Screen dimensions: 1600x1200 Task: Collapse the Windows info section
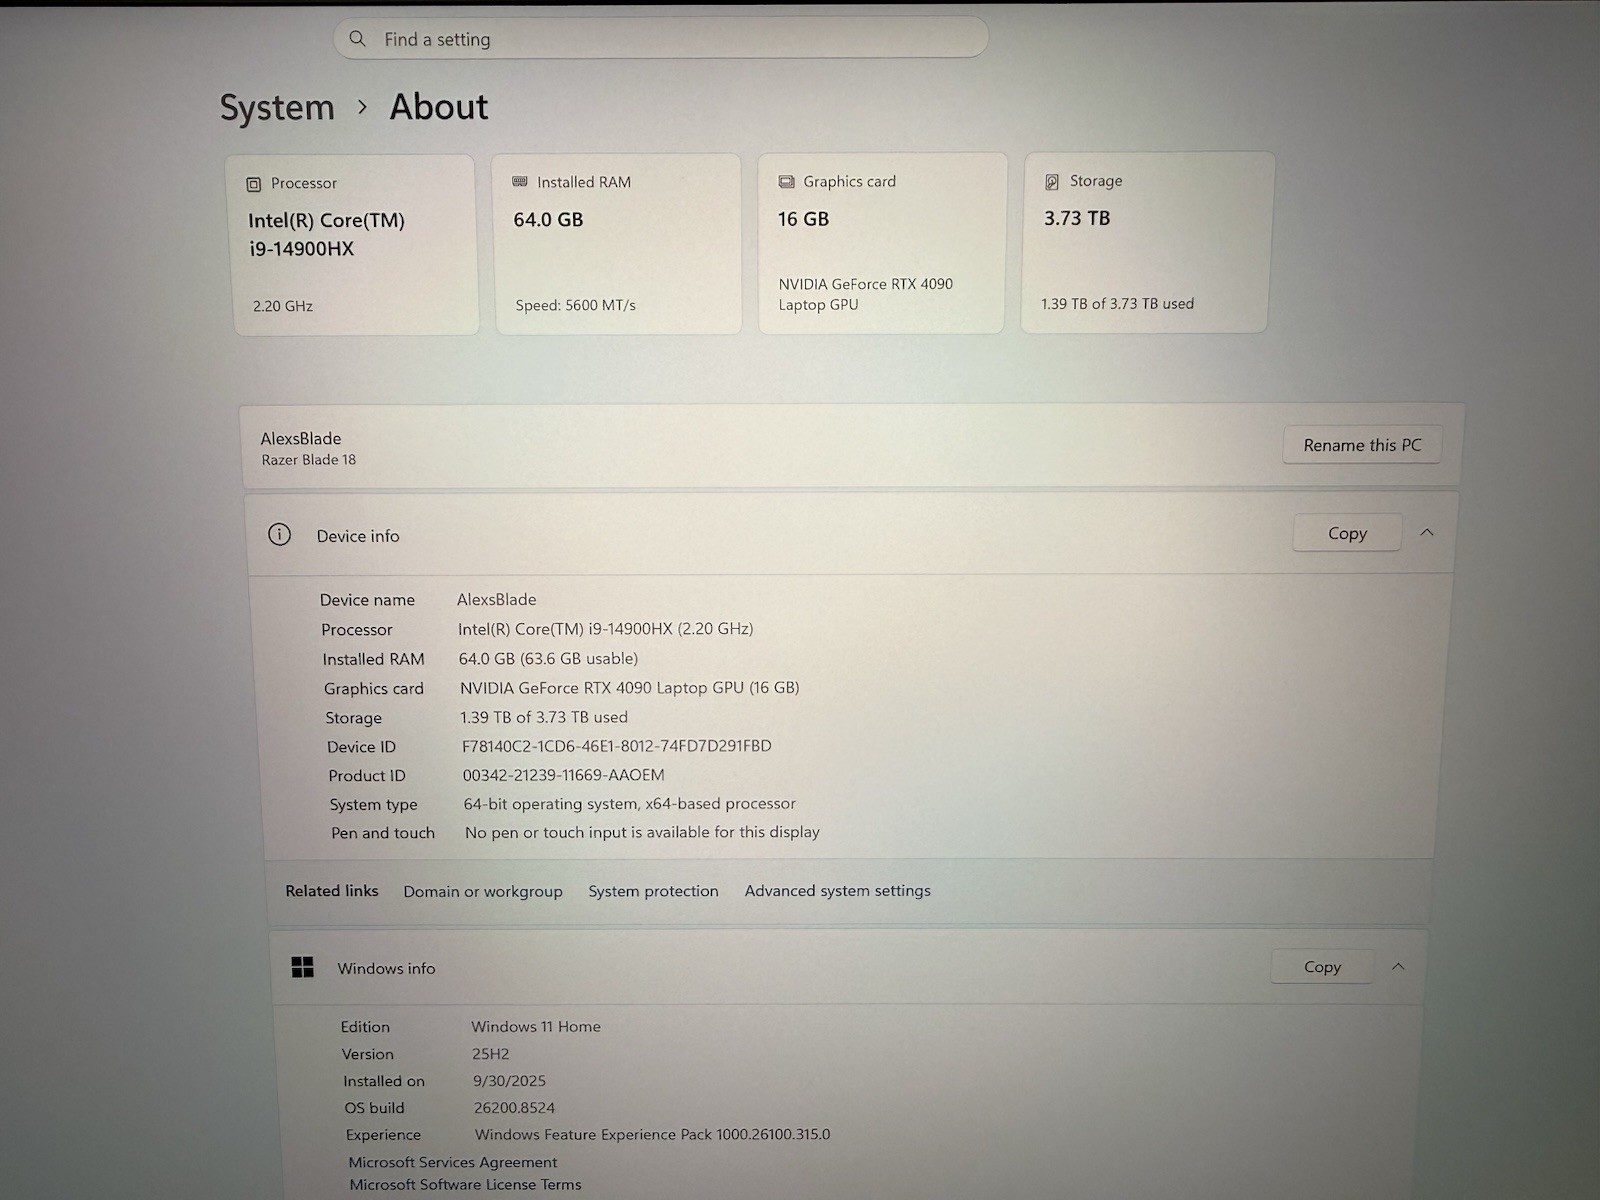(1398, 966)
